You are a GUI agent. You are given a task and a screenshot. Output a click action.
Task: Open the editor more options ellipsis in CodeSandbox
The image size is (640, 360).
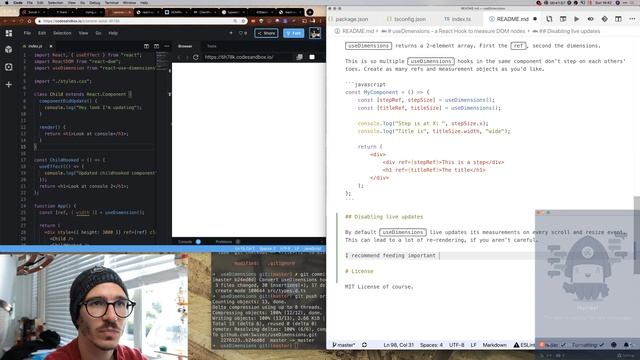167,46
